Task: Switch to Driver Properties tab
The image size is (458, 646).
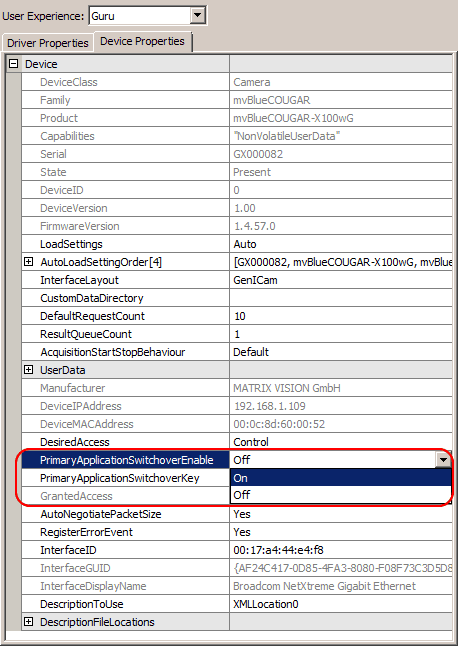Action: click(48, 43)
